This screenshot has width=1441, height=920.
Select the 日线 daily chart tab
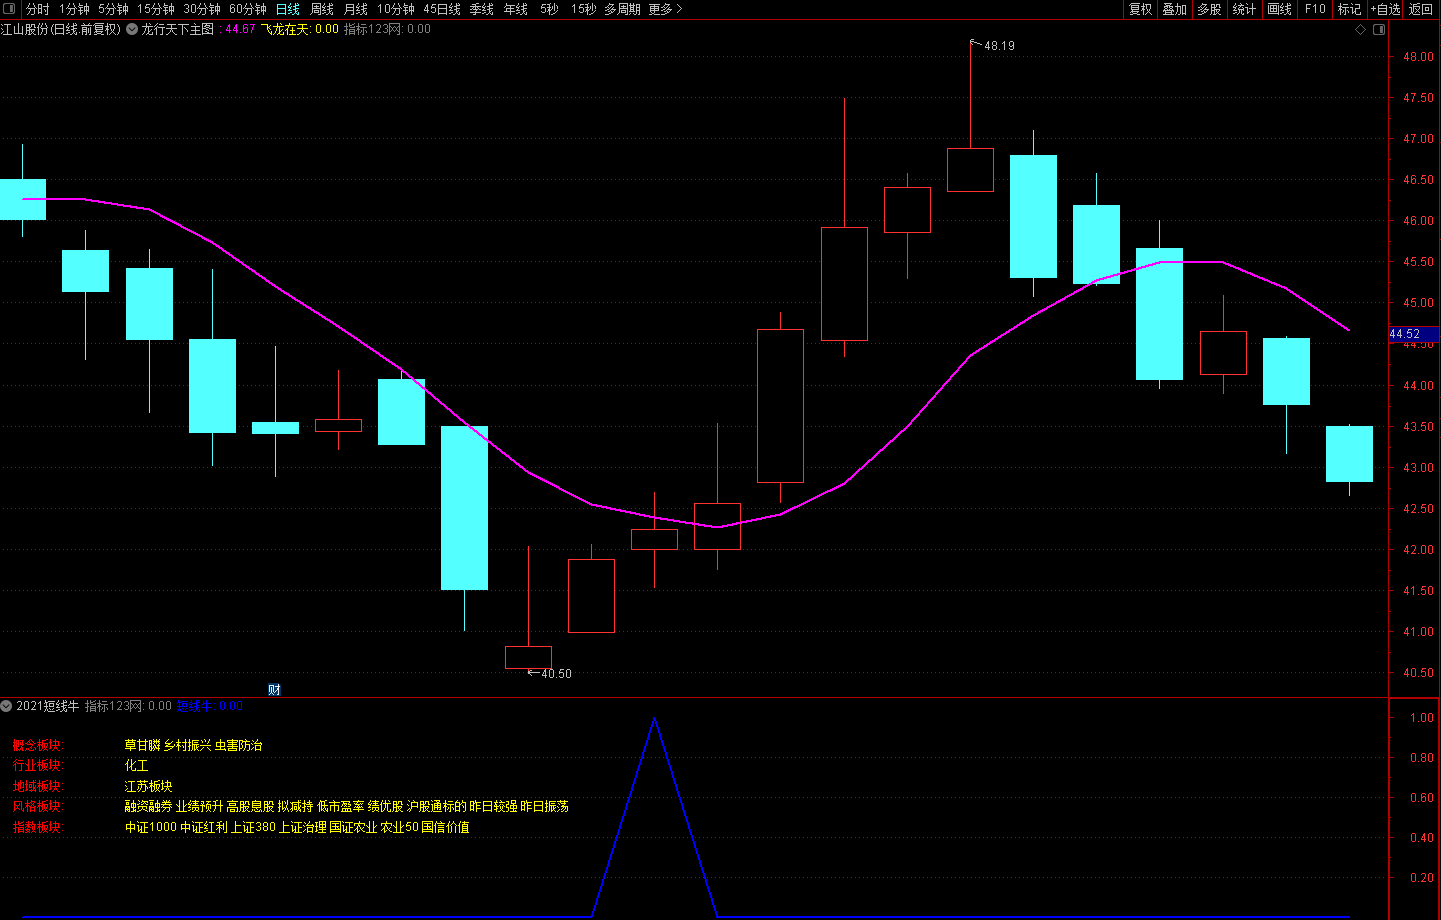pyautogui.click(x=288, y=9)
